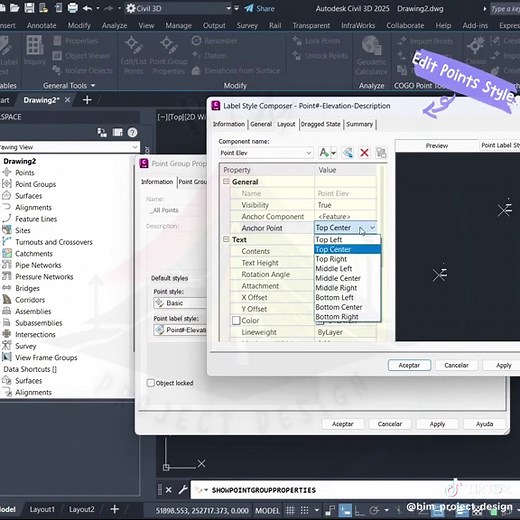
Task: Toggle grid display icon in status bar
Action: coord(290,510)
